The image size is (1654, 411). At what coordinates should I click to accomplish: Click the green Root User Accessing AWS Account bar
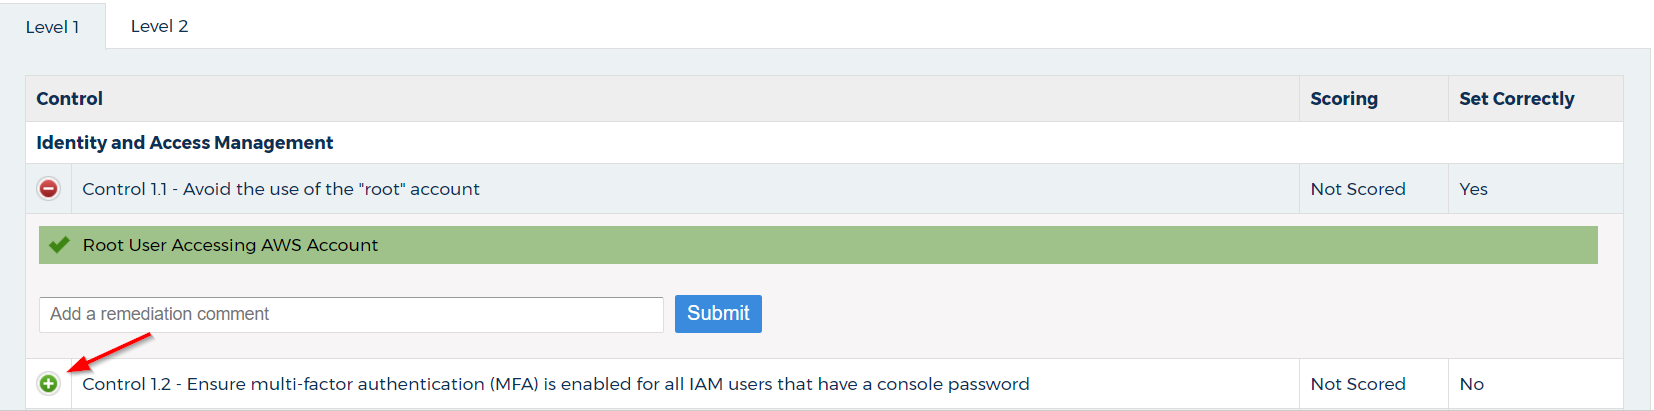click(x=818, y=245)
